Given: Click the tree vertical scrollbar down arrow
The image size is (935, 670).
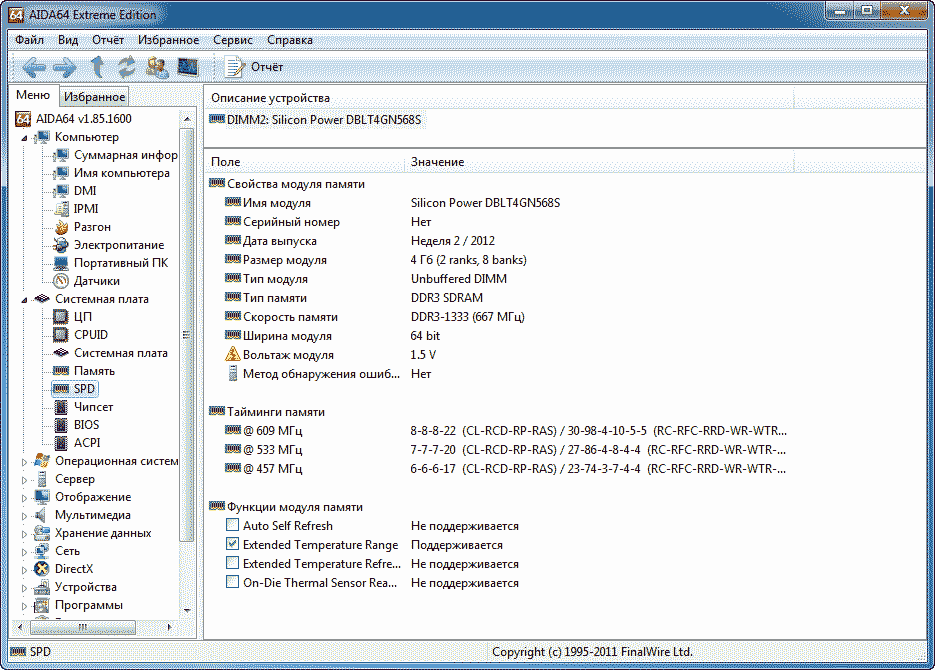Looking at the screenshot, I should click(187, 610).
